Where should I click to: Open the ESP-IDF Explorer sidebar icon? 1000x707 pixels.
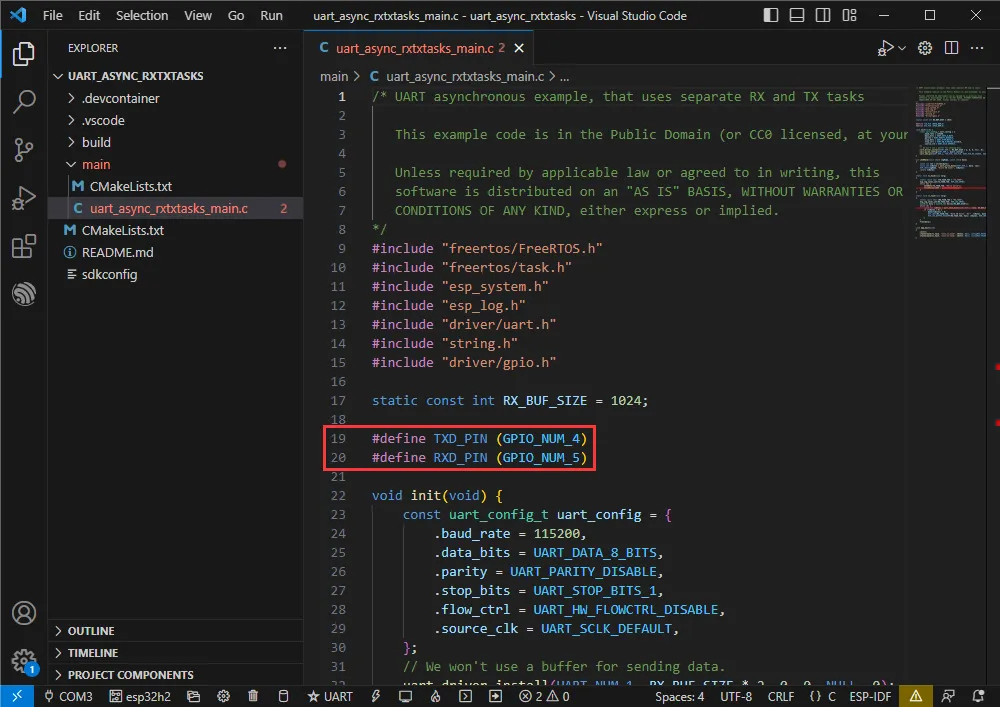24,295
